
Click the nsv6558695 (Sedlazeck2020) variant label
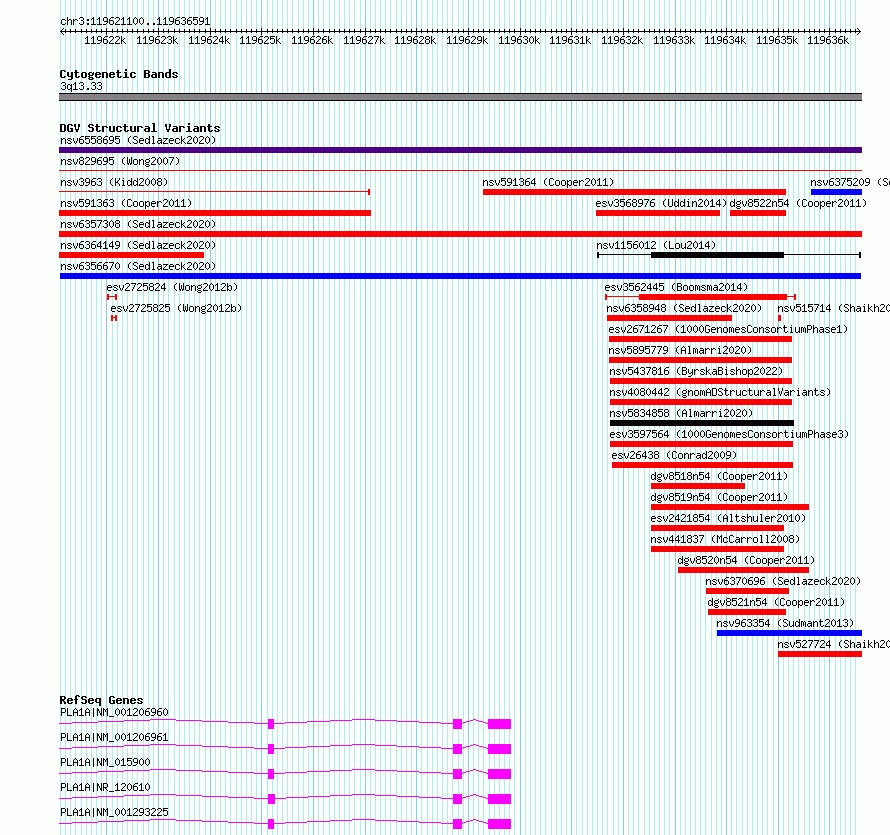pyautogui.click(x=138, y=140)
